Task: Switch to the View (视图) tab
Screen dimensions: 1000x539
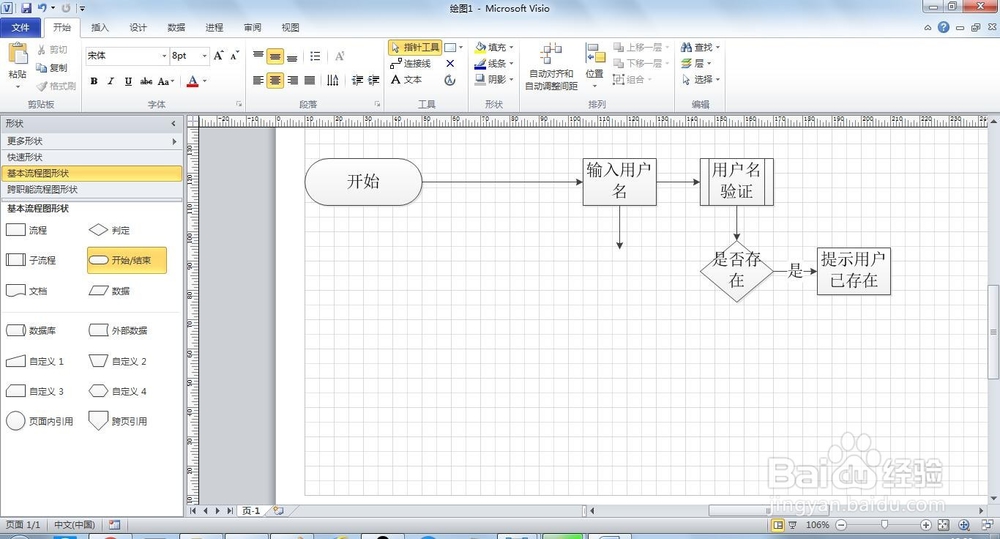Action: pyautogui.click(x=290, y=27)
